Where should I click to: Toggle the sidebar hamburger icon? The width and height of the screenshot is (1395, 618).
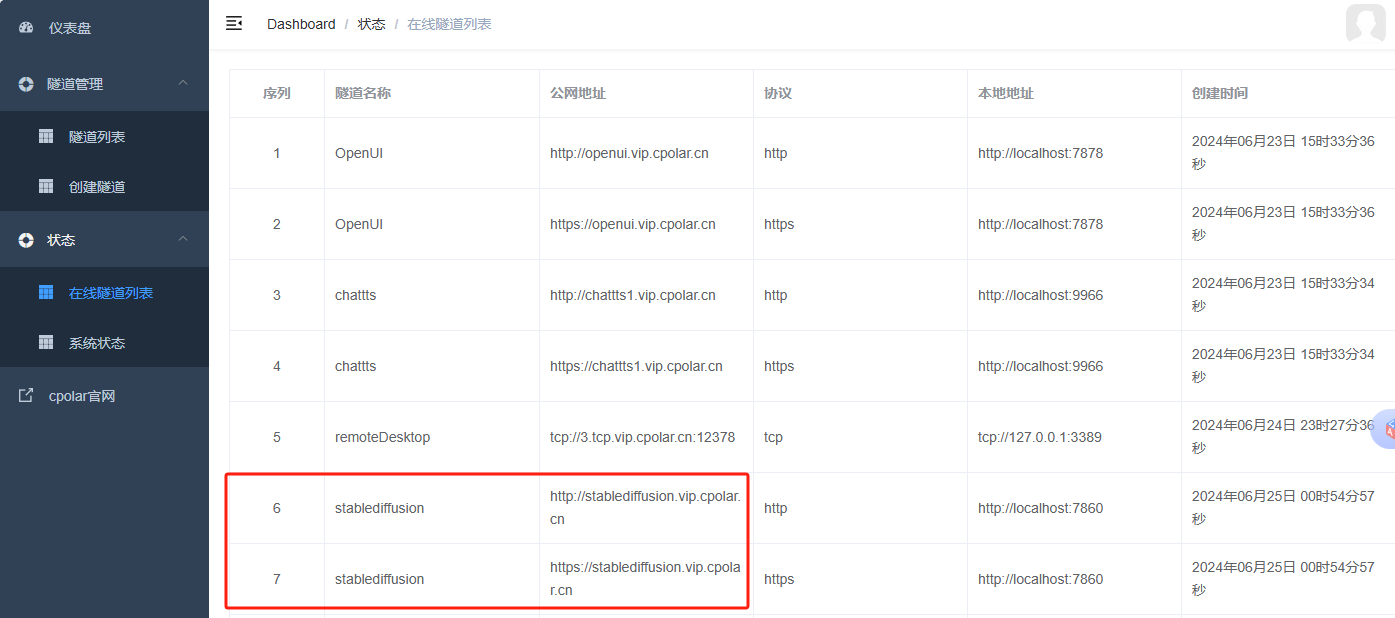pyautogui.click(x=234, y=23)
